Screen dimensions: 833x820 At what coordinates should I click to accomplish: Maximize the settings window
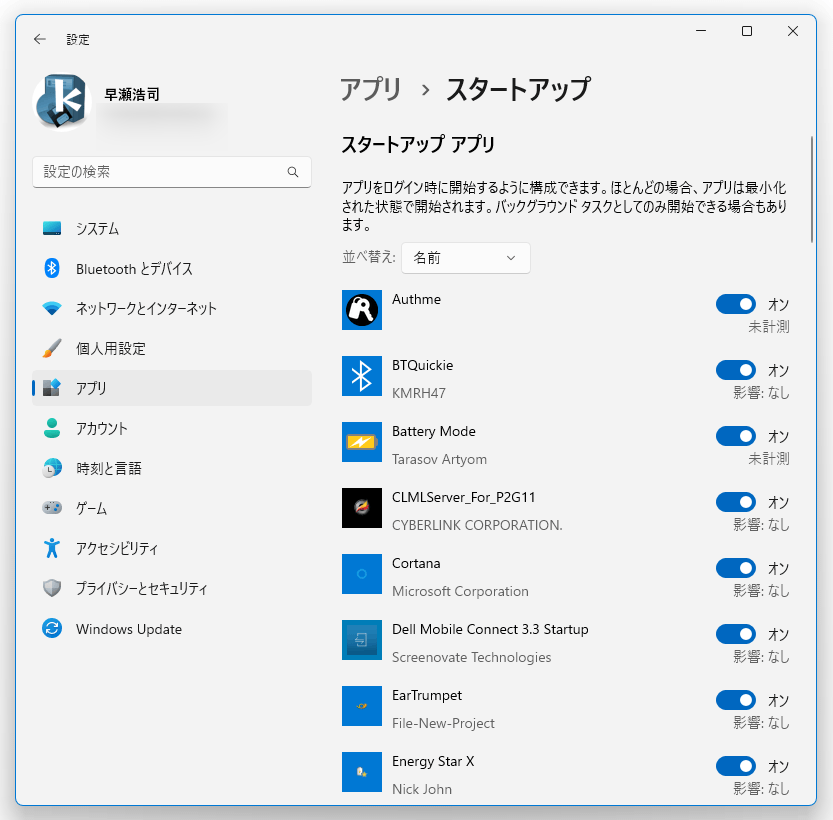(746, 31)
